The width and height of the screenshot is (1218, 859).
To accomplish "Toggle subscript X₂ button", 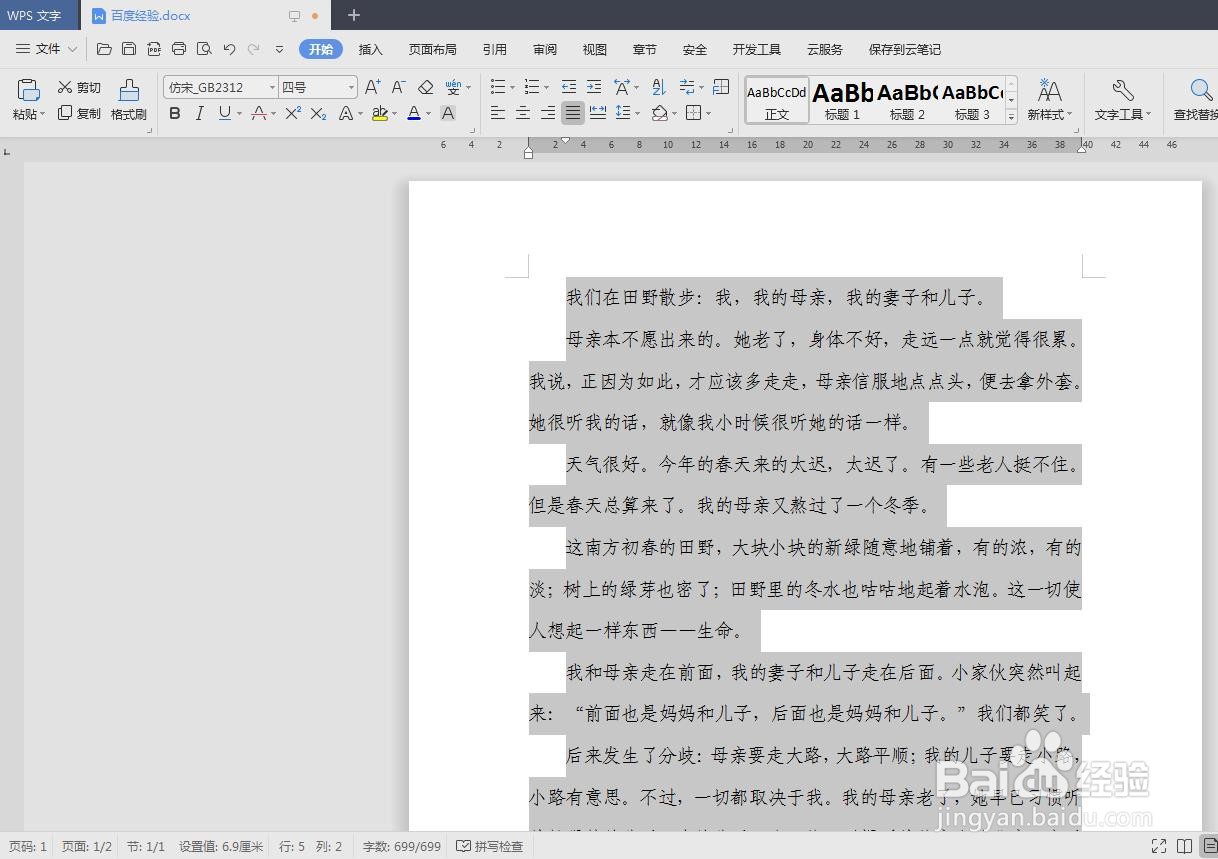I will (318, 113).
